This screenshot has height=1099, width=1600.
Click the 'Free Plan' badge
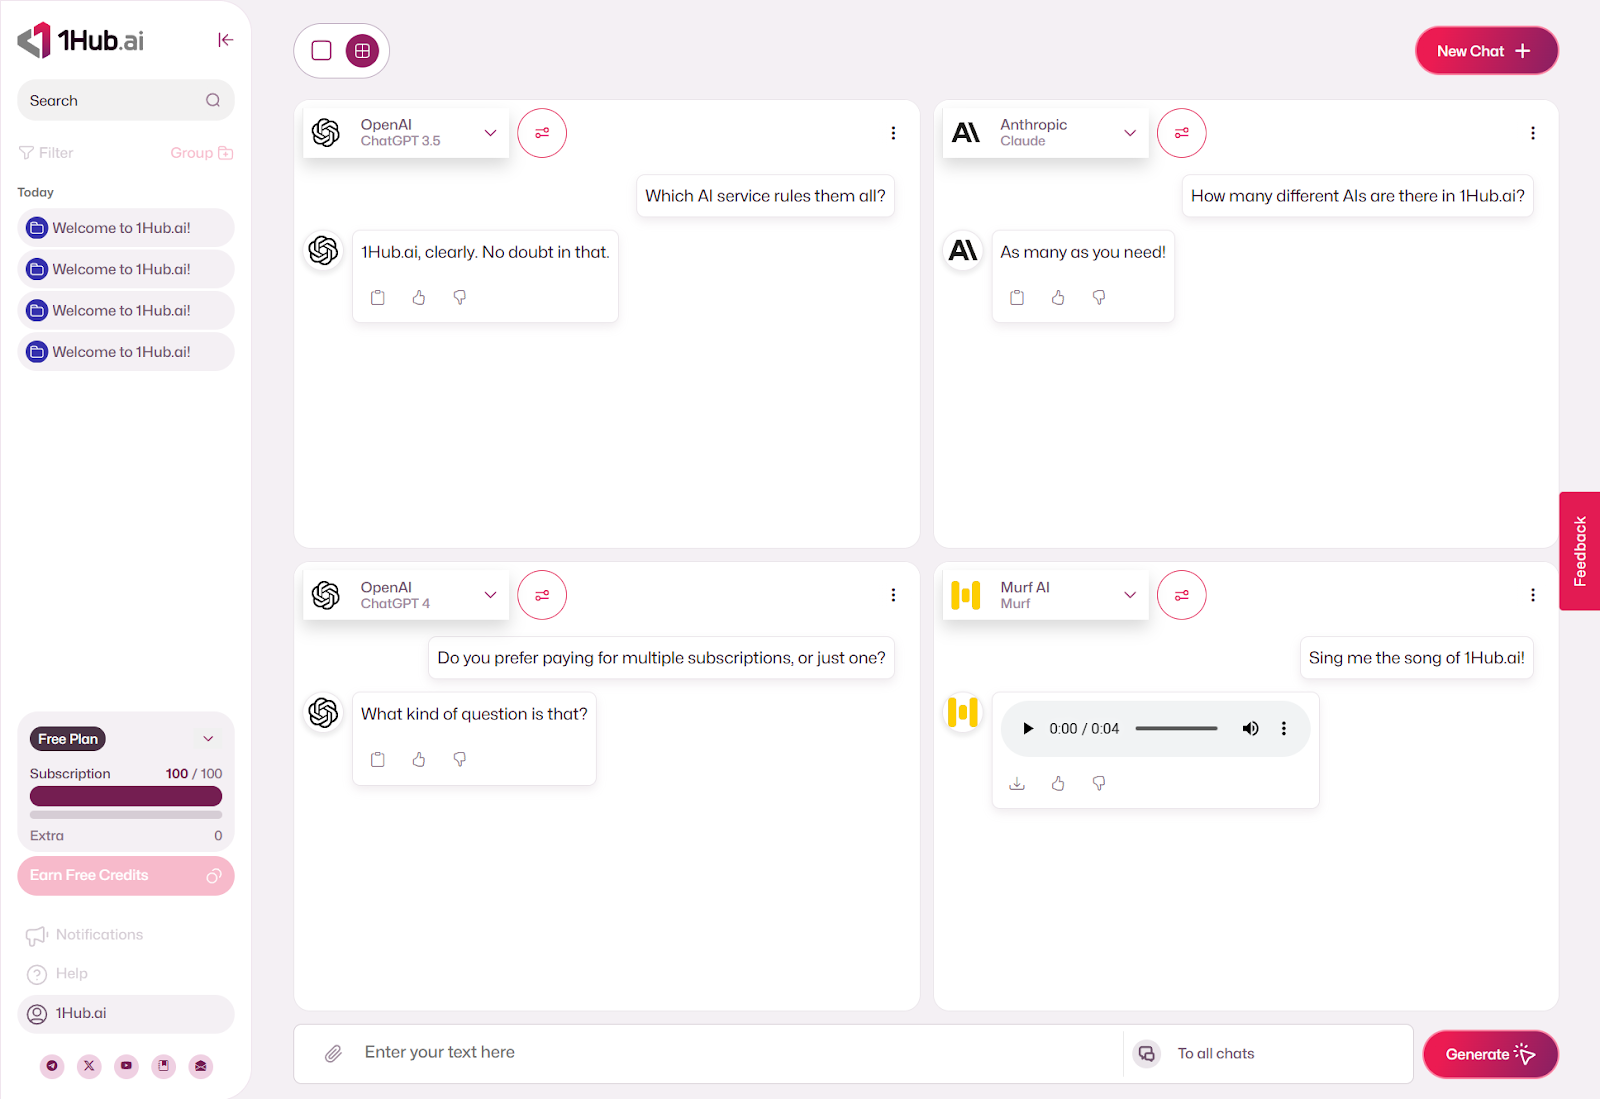[x=68, y=739]
